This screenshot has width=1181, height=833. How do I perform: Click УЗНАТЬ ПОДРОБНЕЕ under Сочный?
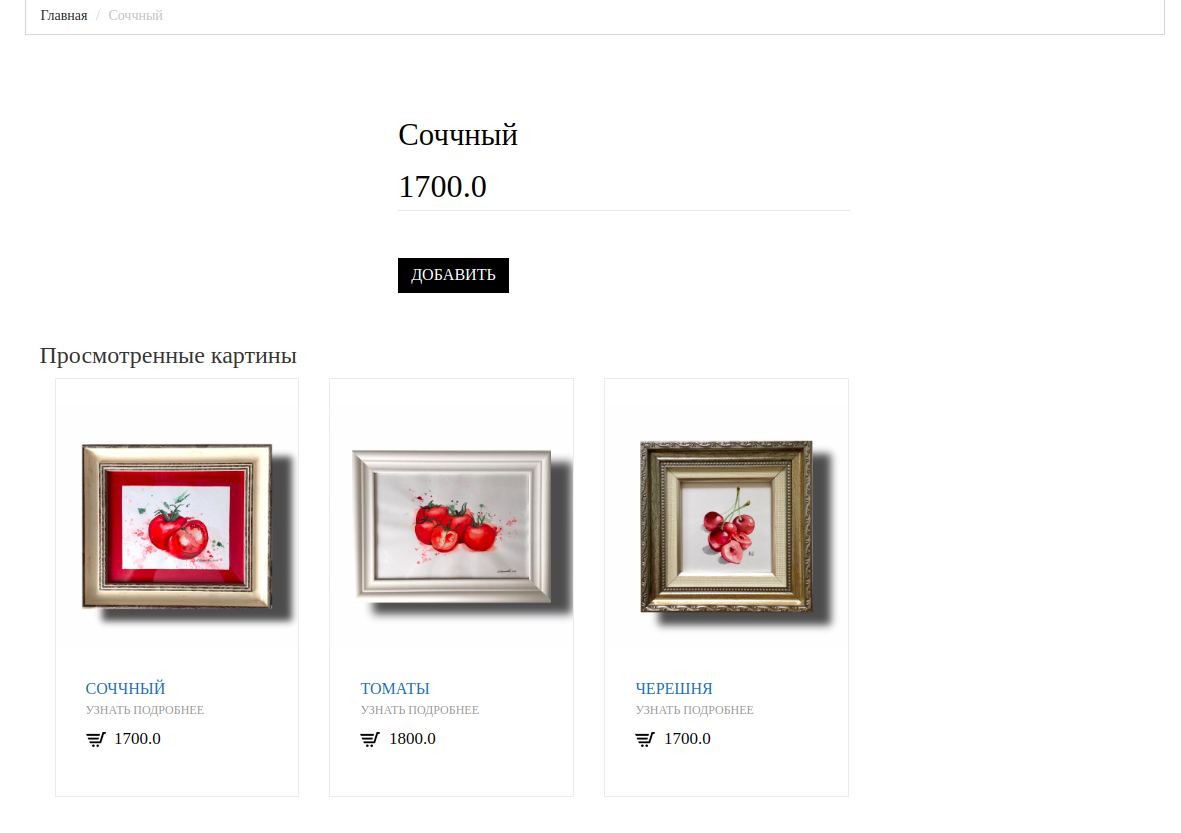tap(145, 710)
